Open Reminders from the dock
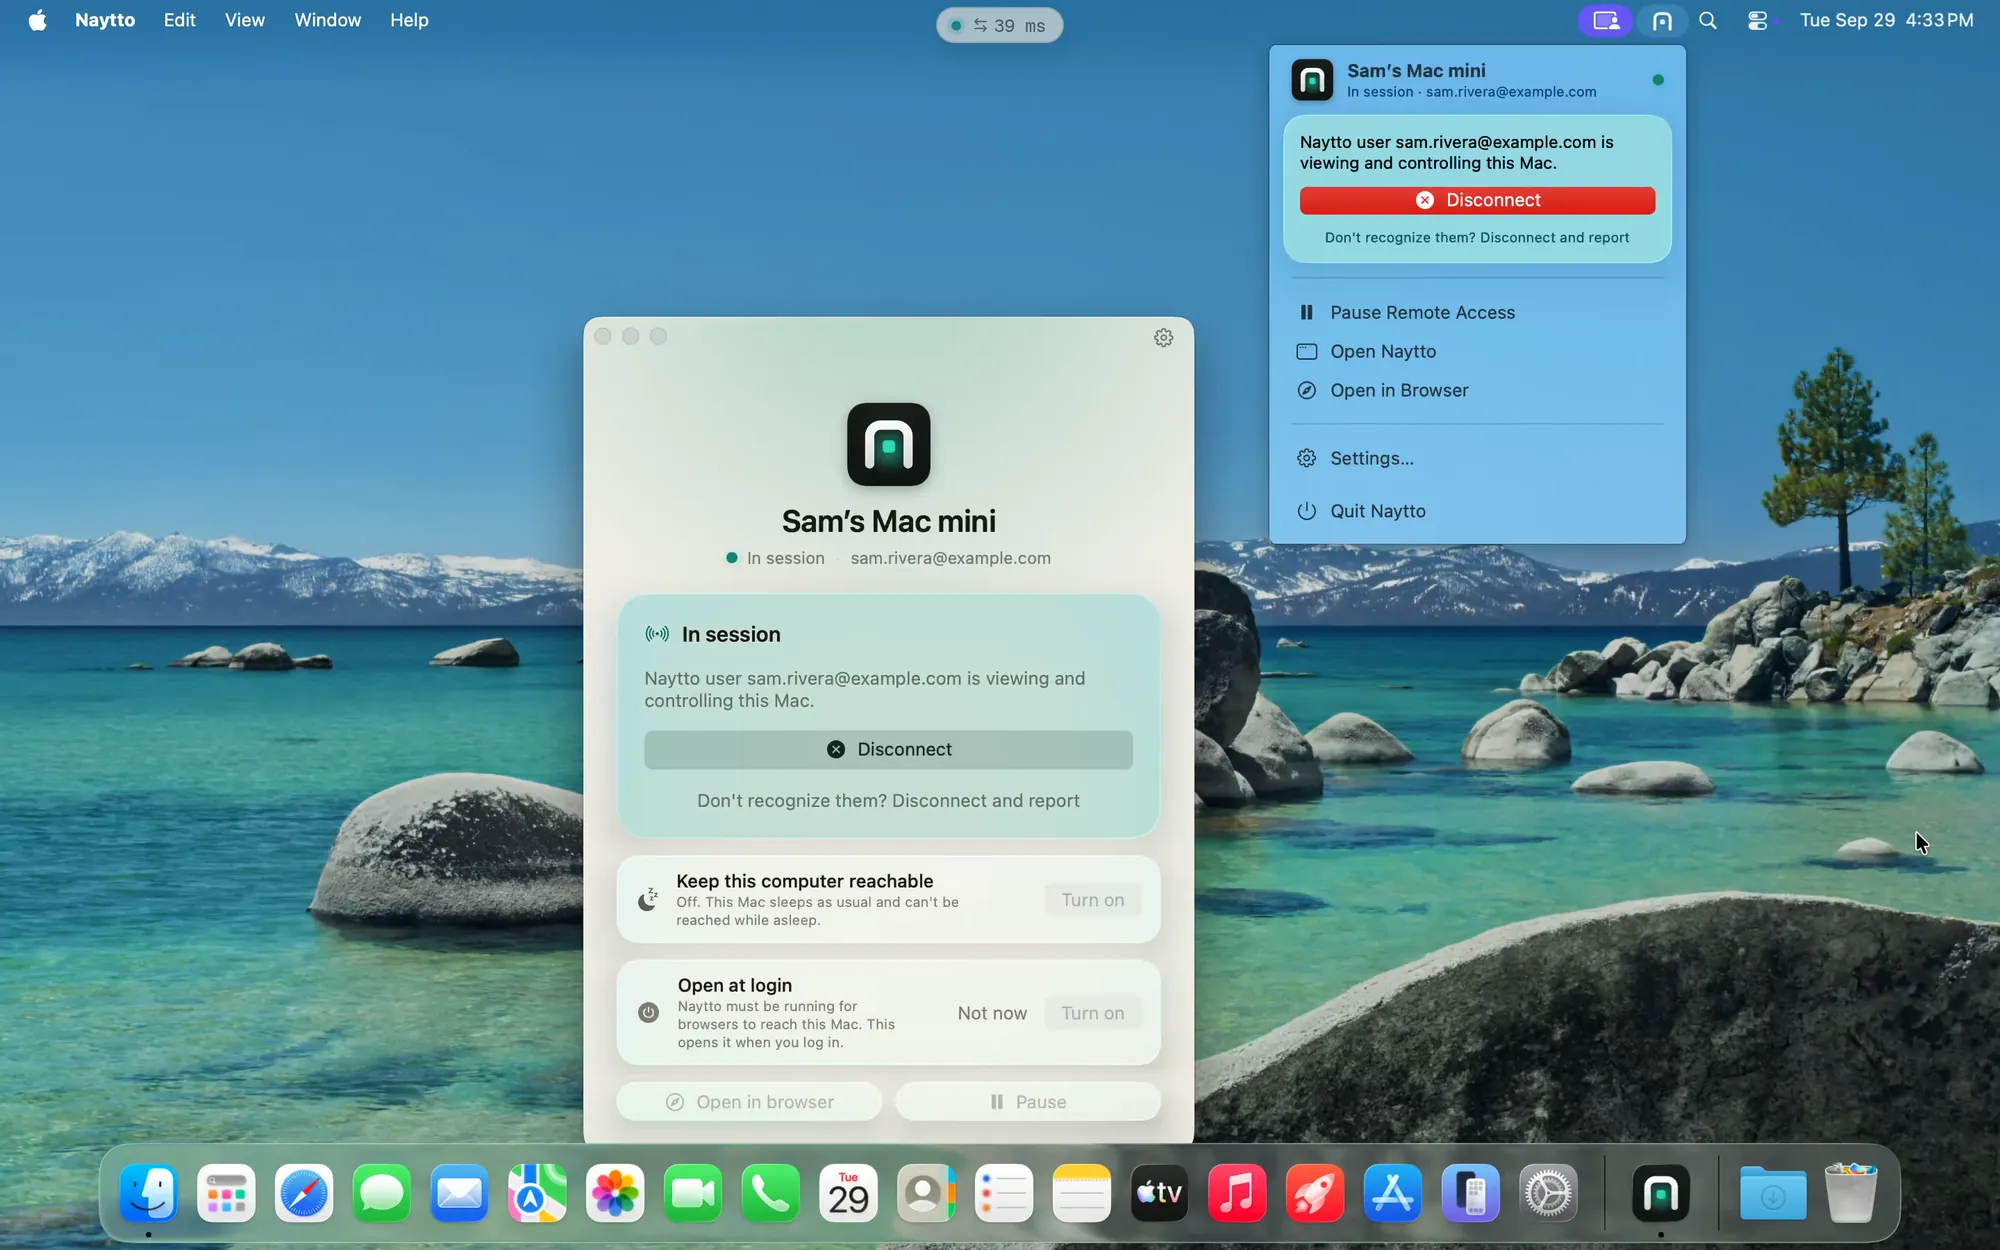This screenshot has height=1250, width=2000. pyautogui.click(x=1004, y=1193)
